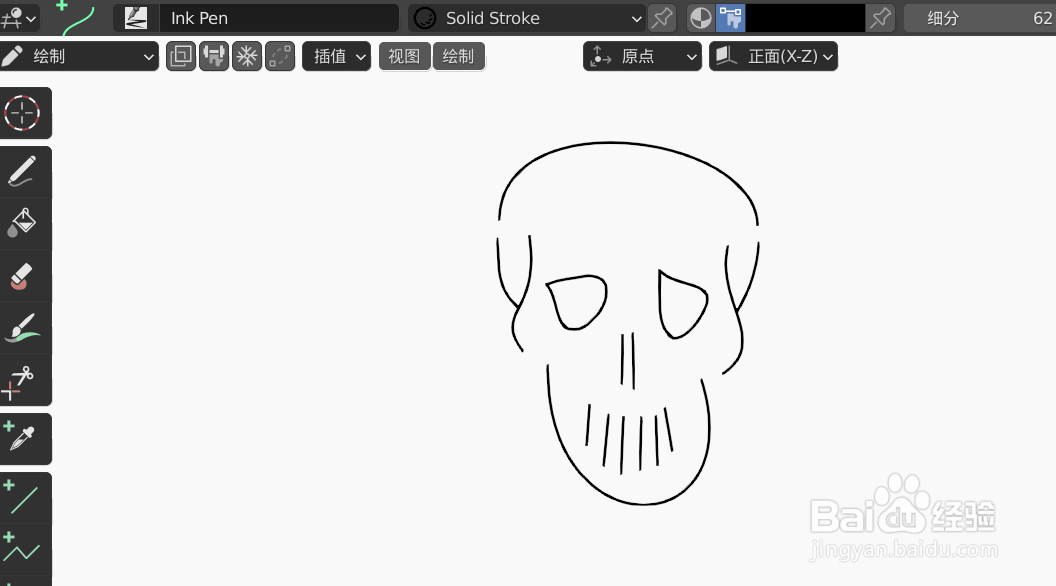The width and height of the screenshot is (1056, 586).
Task: Open the 正面(X-Z) drawing plane dropdown
Action: [x=774, y=57]
